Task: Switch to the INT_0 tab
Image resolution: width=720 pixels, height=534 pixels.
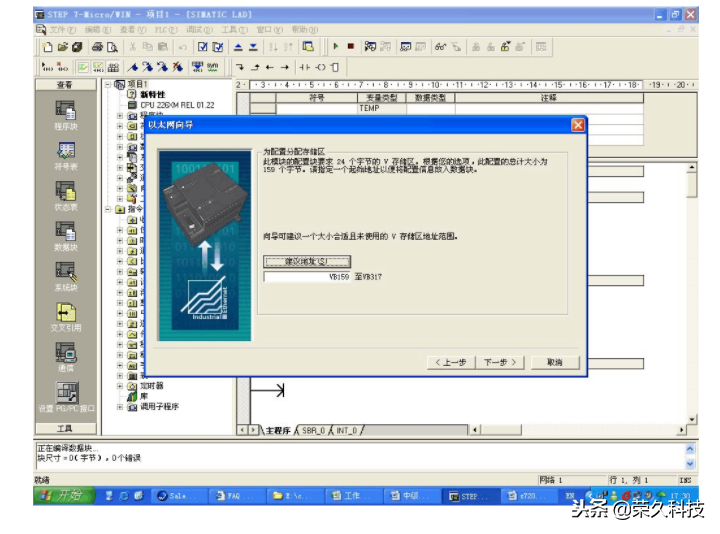Action: tap(346, 430)
